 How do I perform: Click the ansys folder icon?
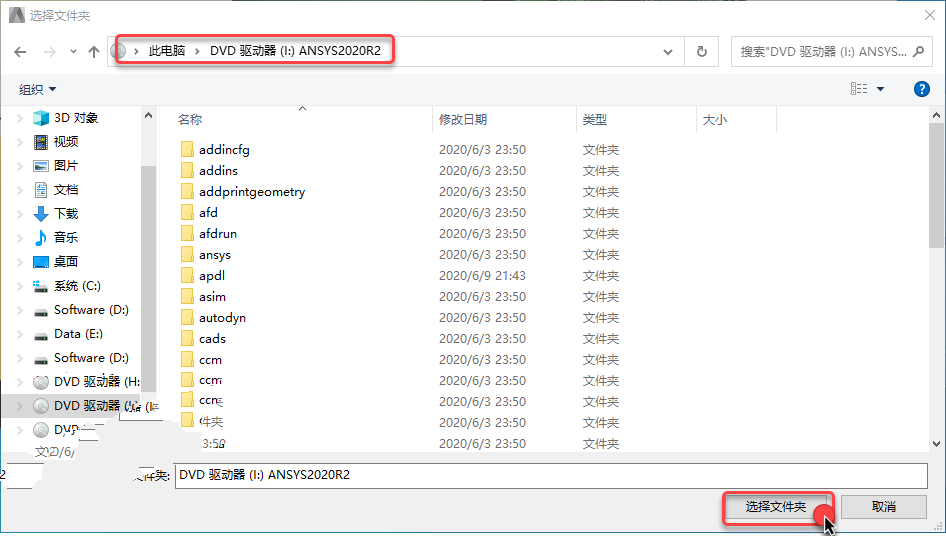coord(187,255)
